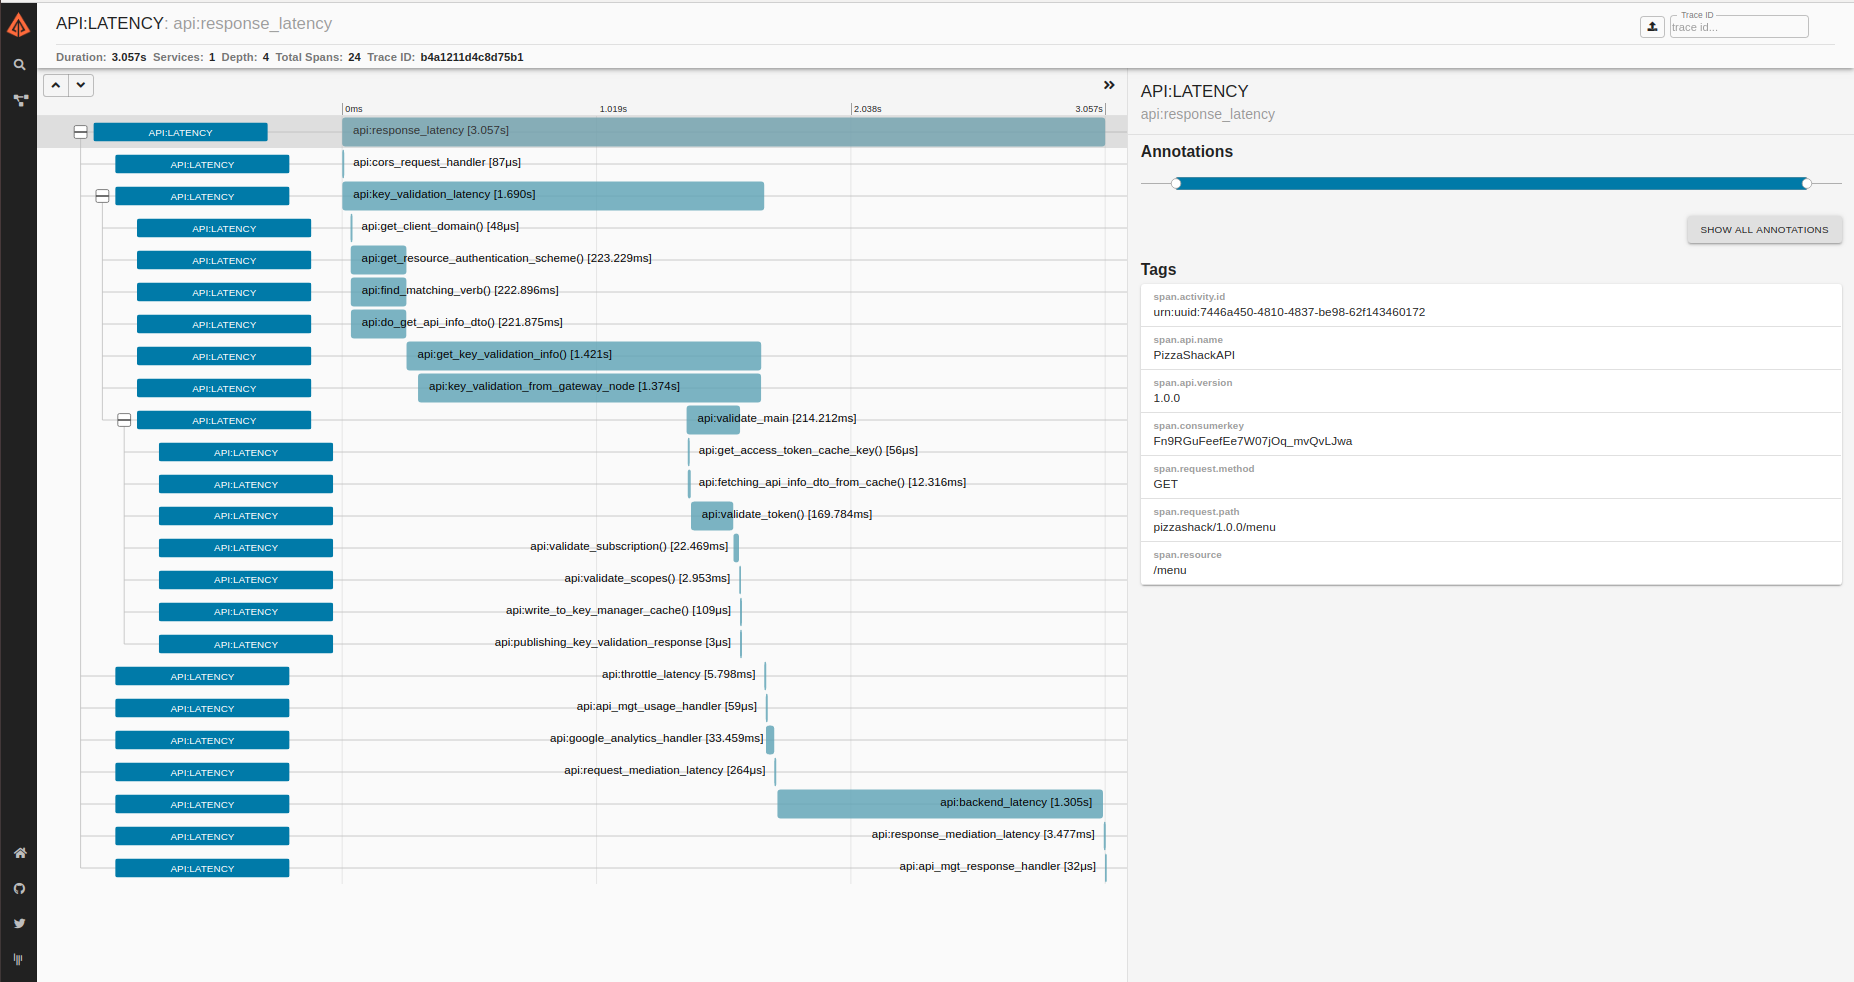Collapse the api:validate_main span children
Viewport: 1854px width, 982px height.
(124, 420)
